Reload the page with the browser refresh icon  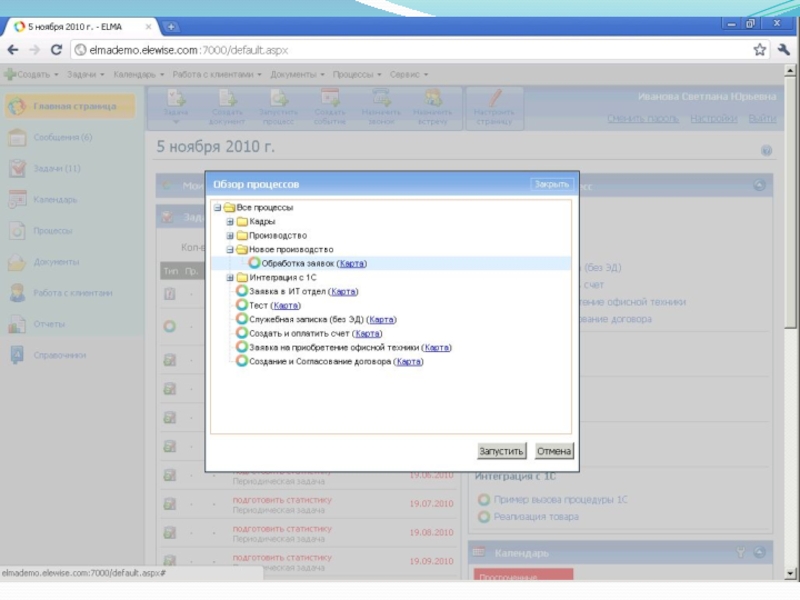coord(57,49)
